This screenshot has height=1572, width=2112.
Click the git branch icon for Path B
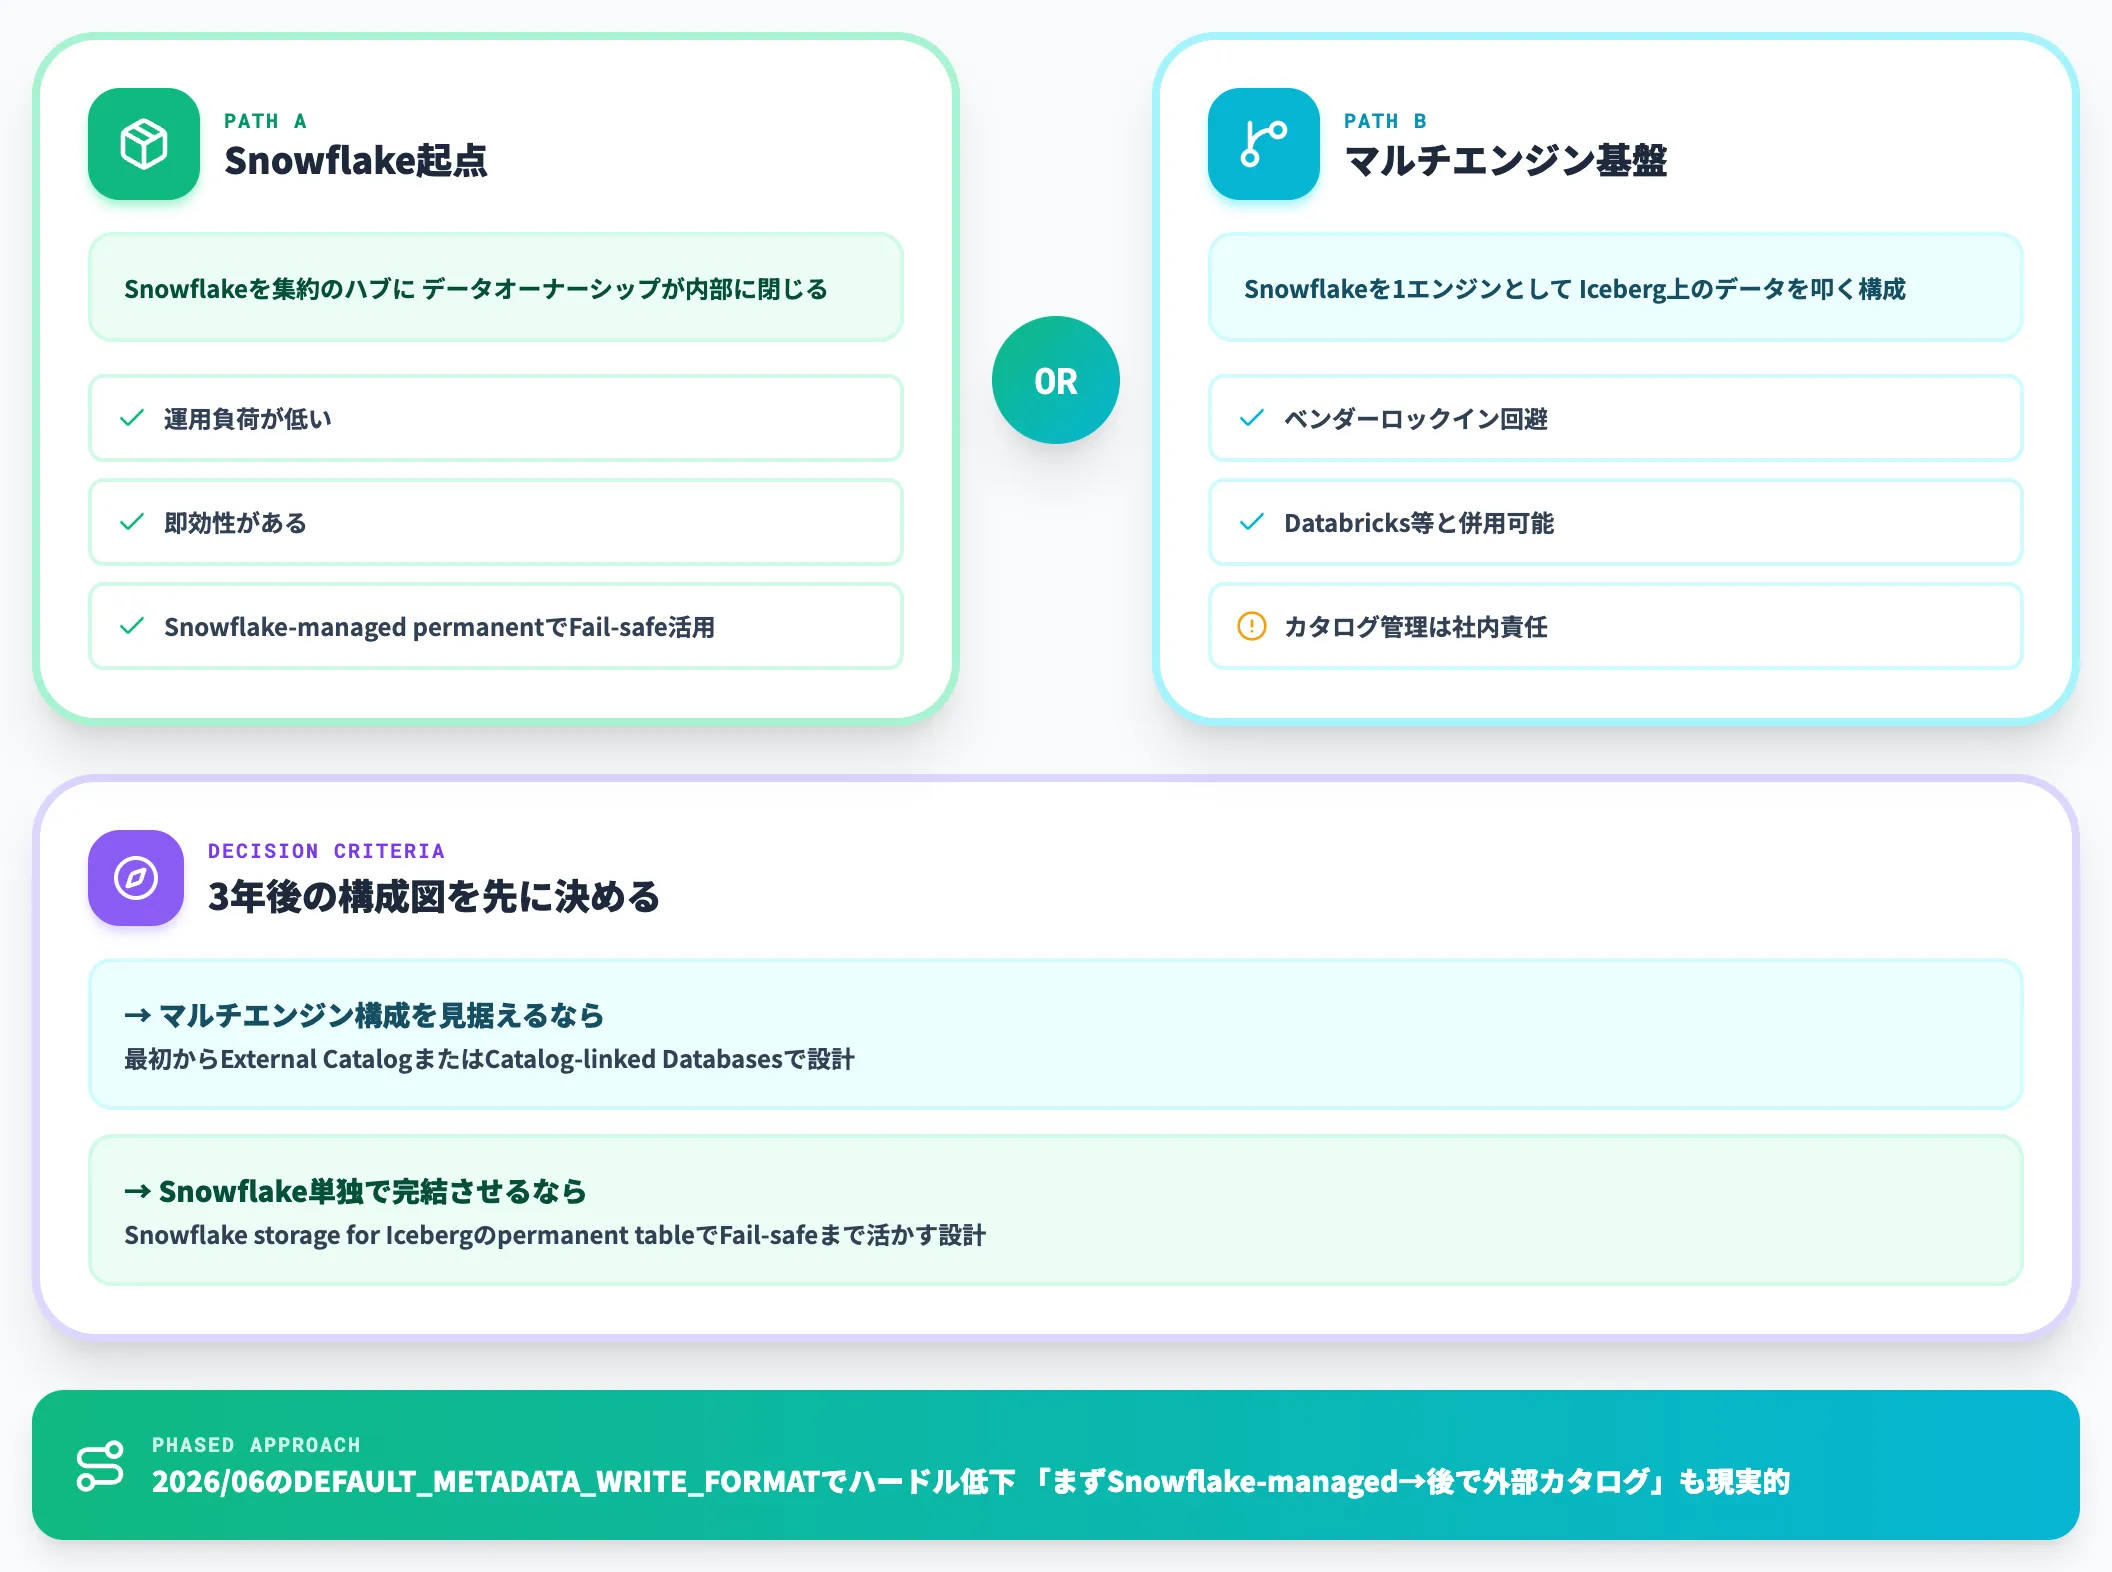1264,144
